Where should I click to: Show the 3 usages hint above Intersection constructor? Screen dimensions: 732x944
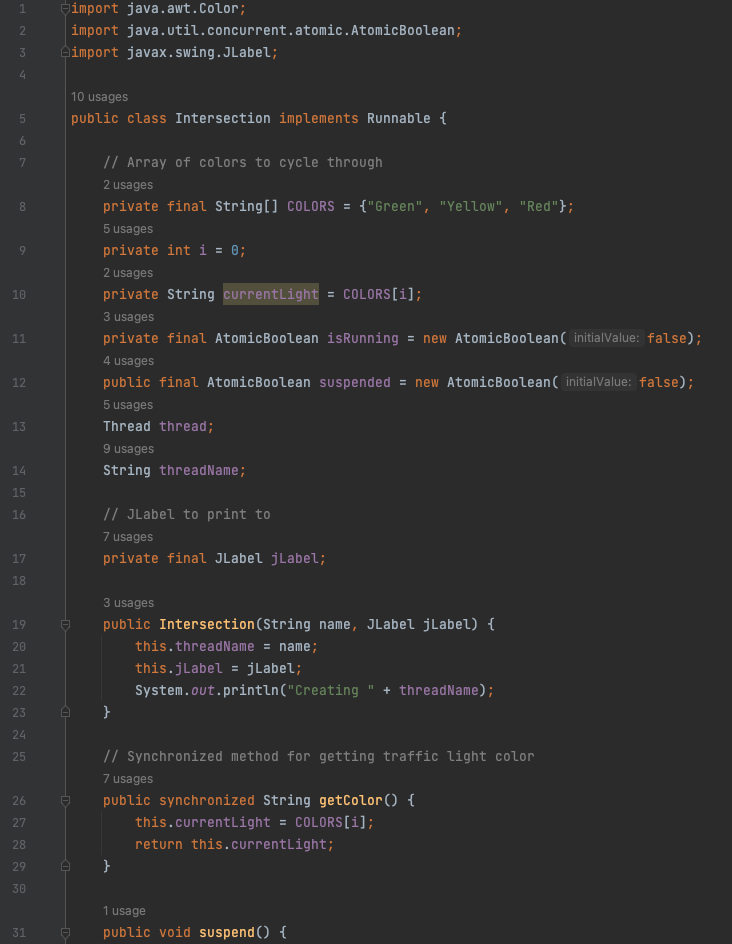coord(128,603)
